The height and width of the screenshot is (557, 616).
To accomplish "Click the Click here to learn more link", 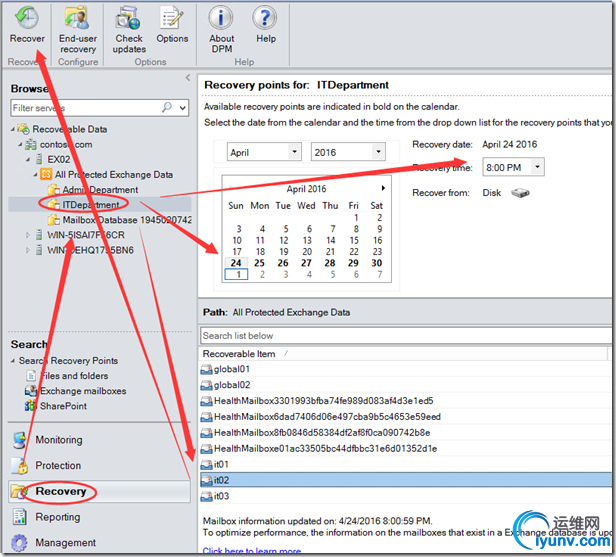I will click(251, 550).
